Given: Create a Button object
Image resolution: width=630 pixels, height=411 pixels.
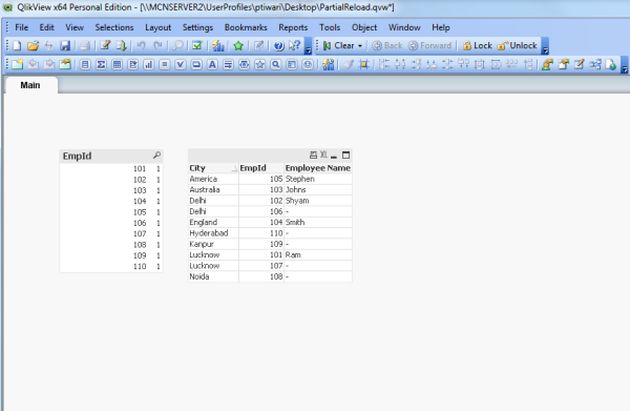Looking at the screenshot, I should (196, 64).
